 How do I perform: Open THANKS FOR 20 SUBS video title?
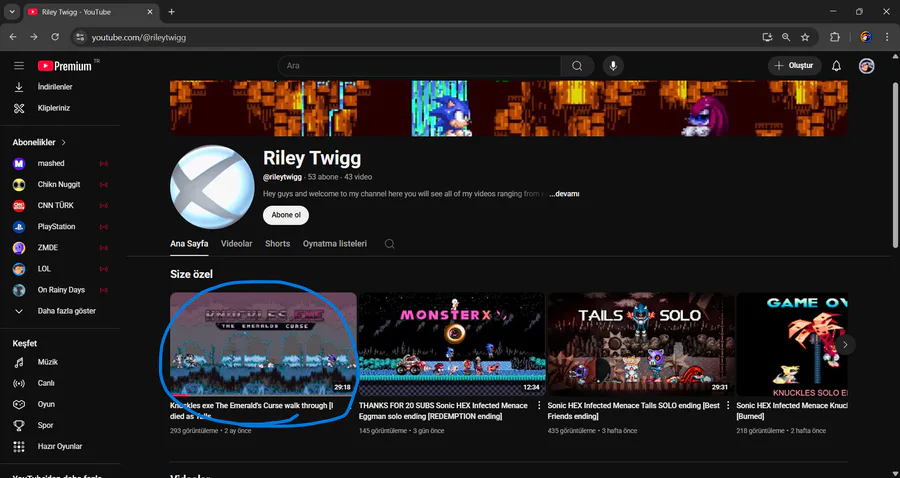pos(443,411)
